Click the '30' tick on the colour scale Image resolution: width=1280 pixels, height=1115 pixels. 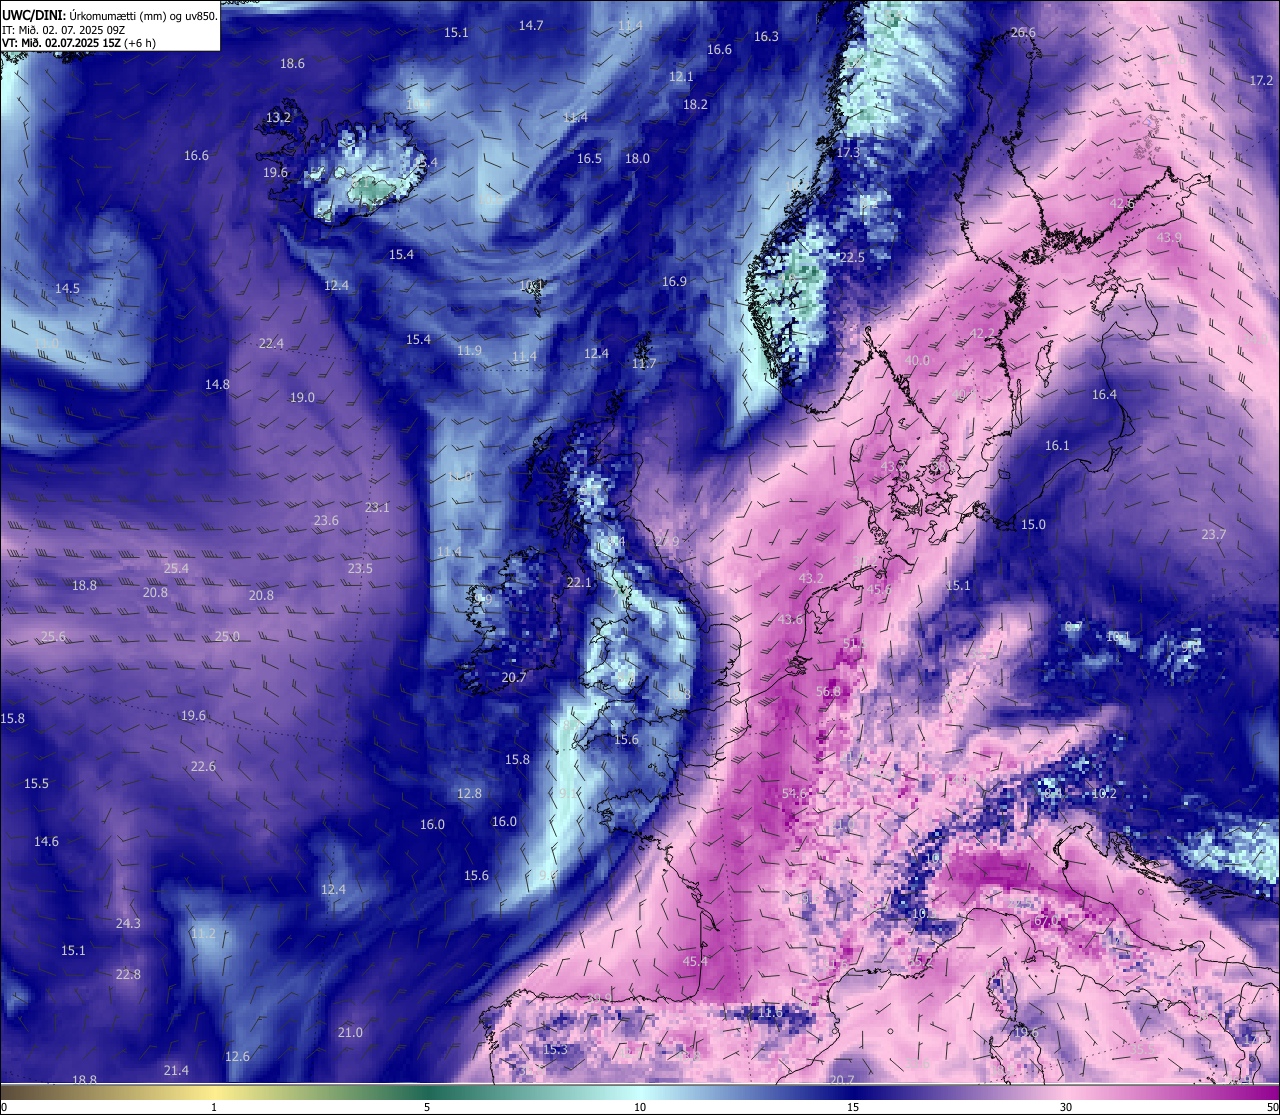pos(1066,1107)
